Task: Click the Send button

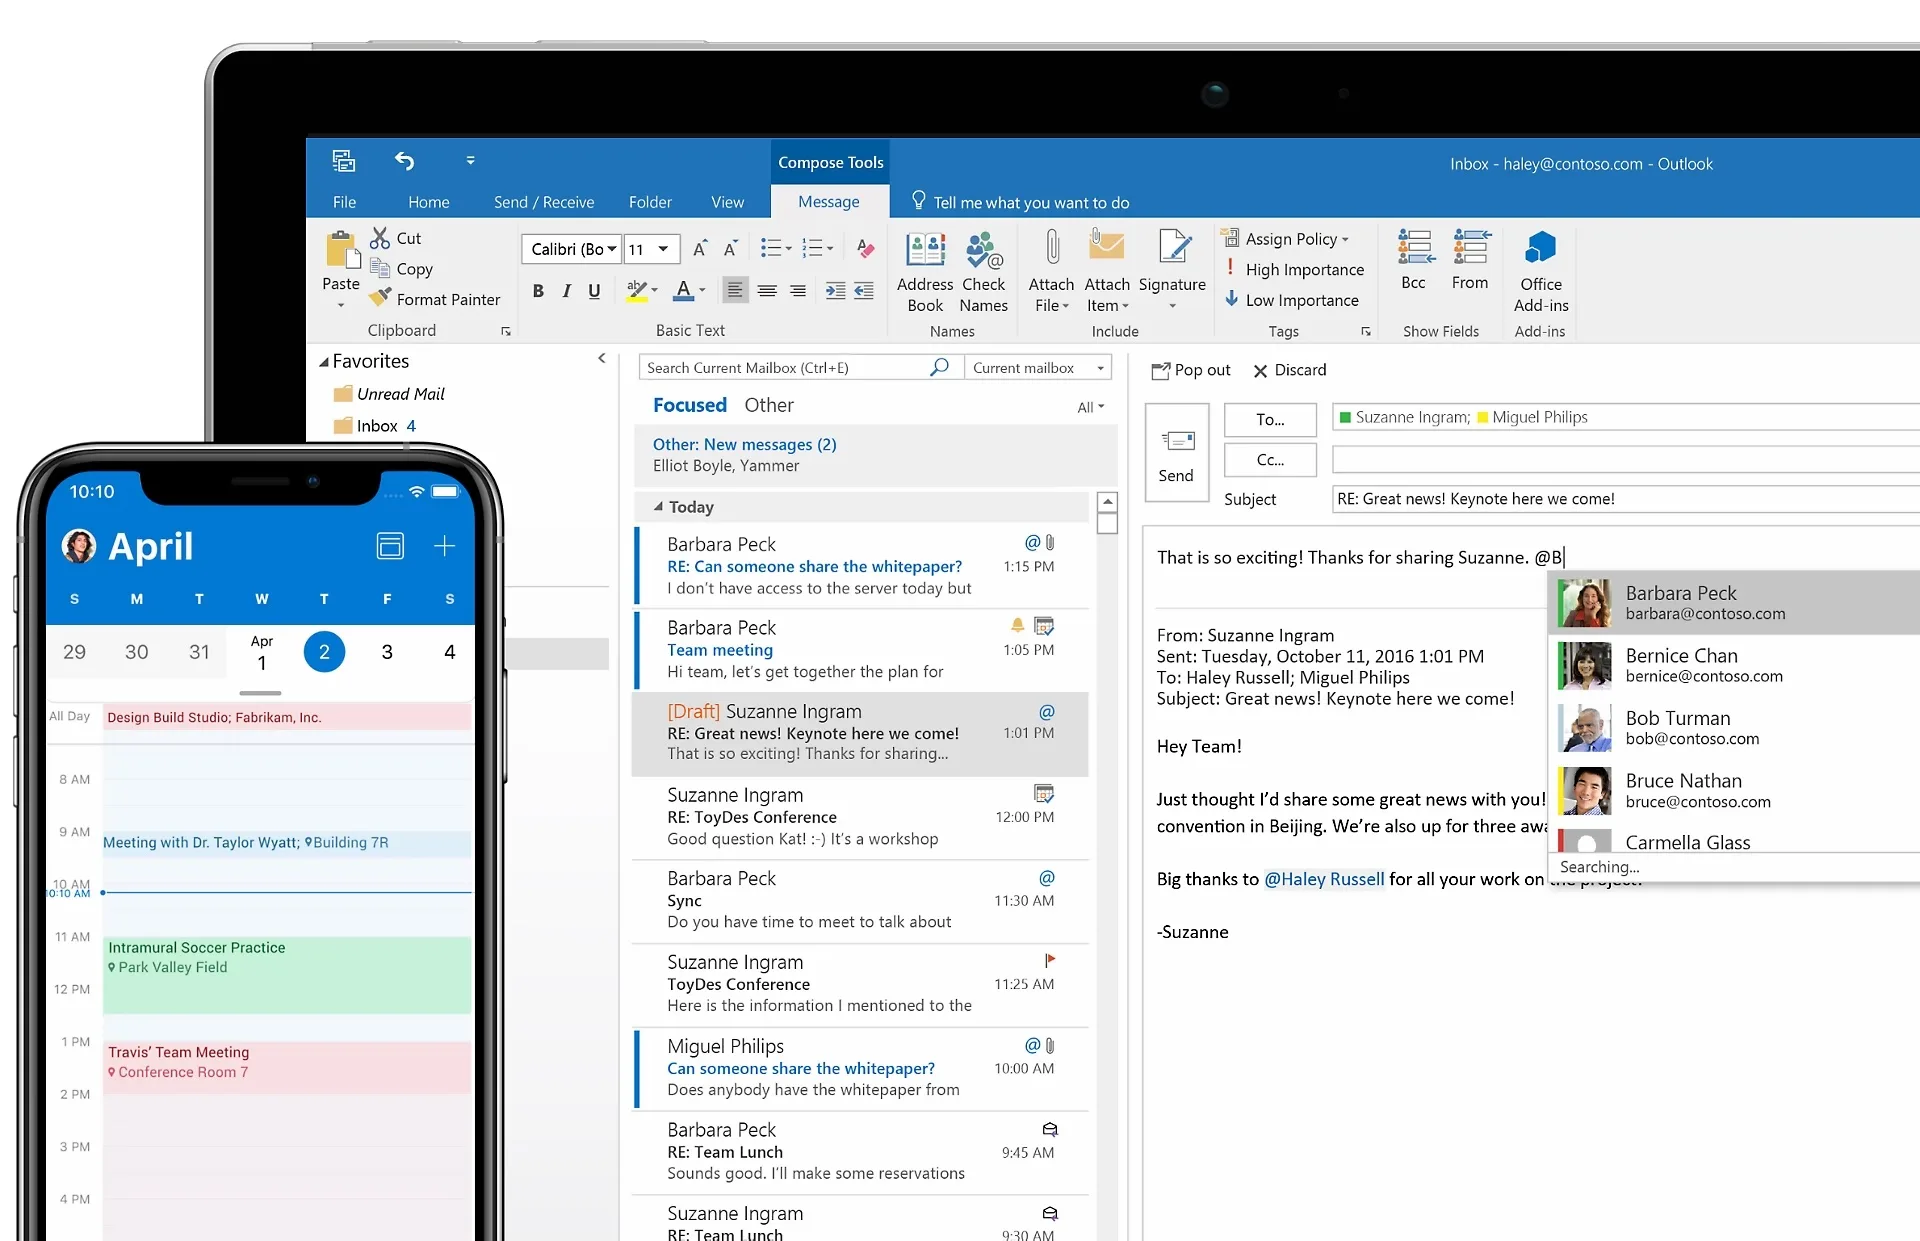Action: [1177, 453]
